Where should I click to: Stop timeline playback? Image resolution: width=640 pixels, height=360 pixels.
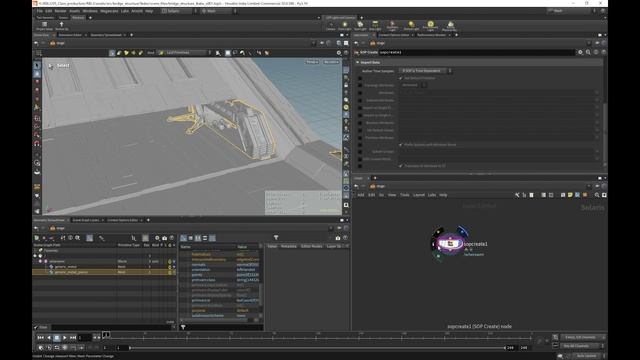[57, 338]
